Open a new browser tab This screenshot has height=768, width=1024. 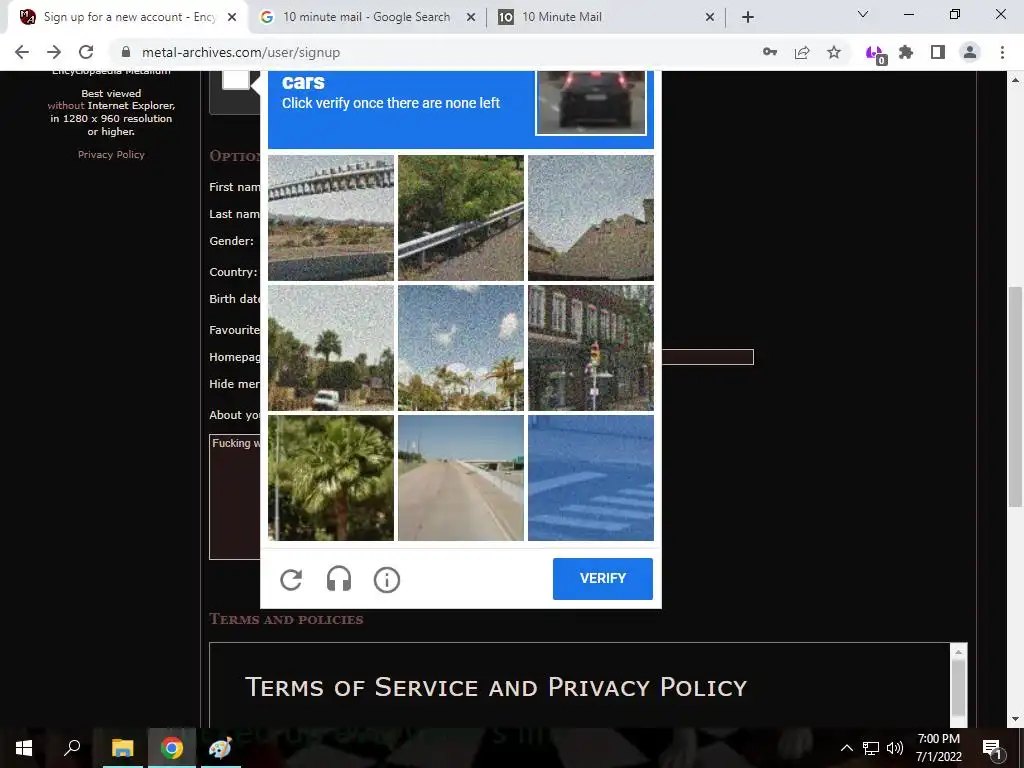tap(748, 17)
